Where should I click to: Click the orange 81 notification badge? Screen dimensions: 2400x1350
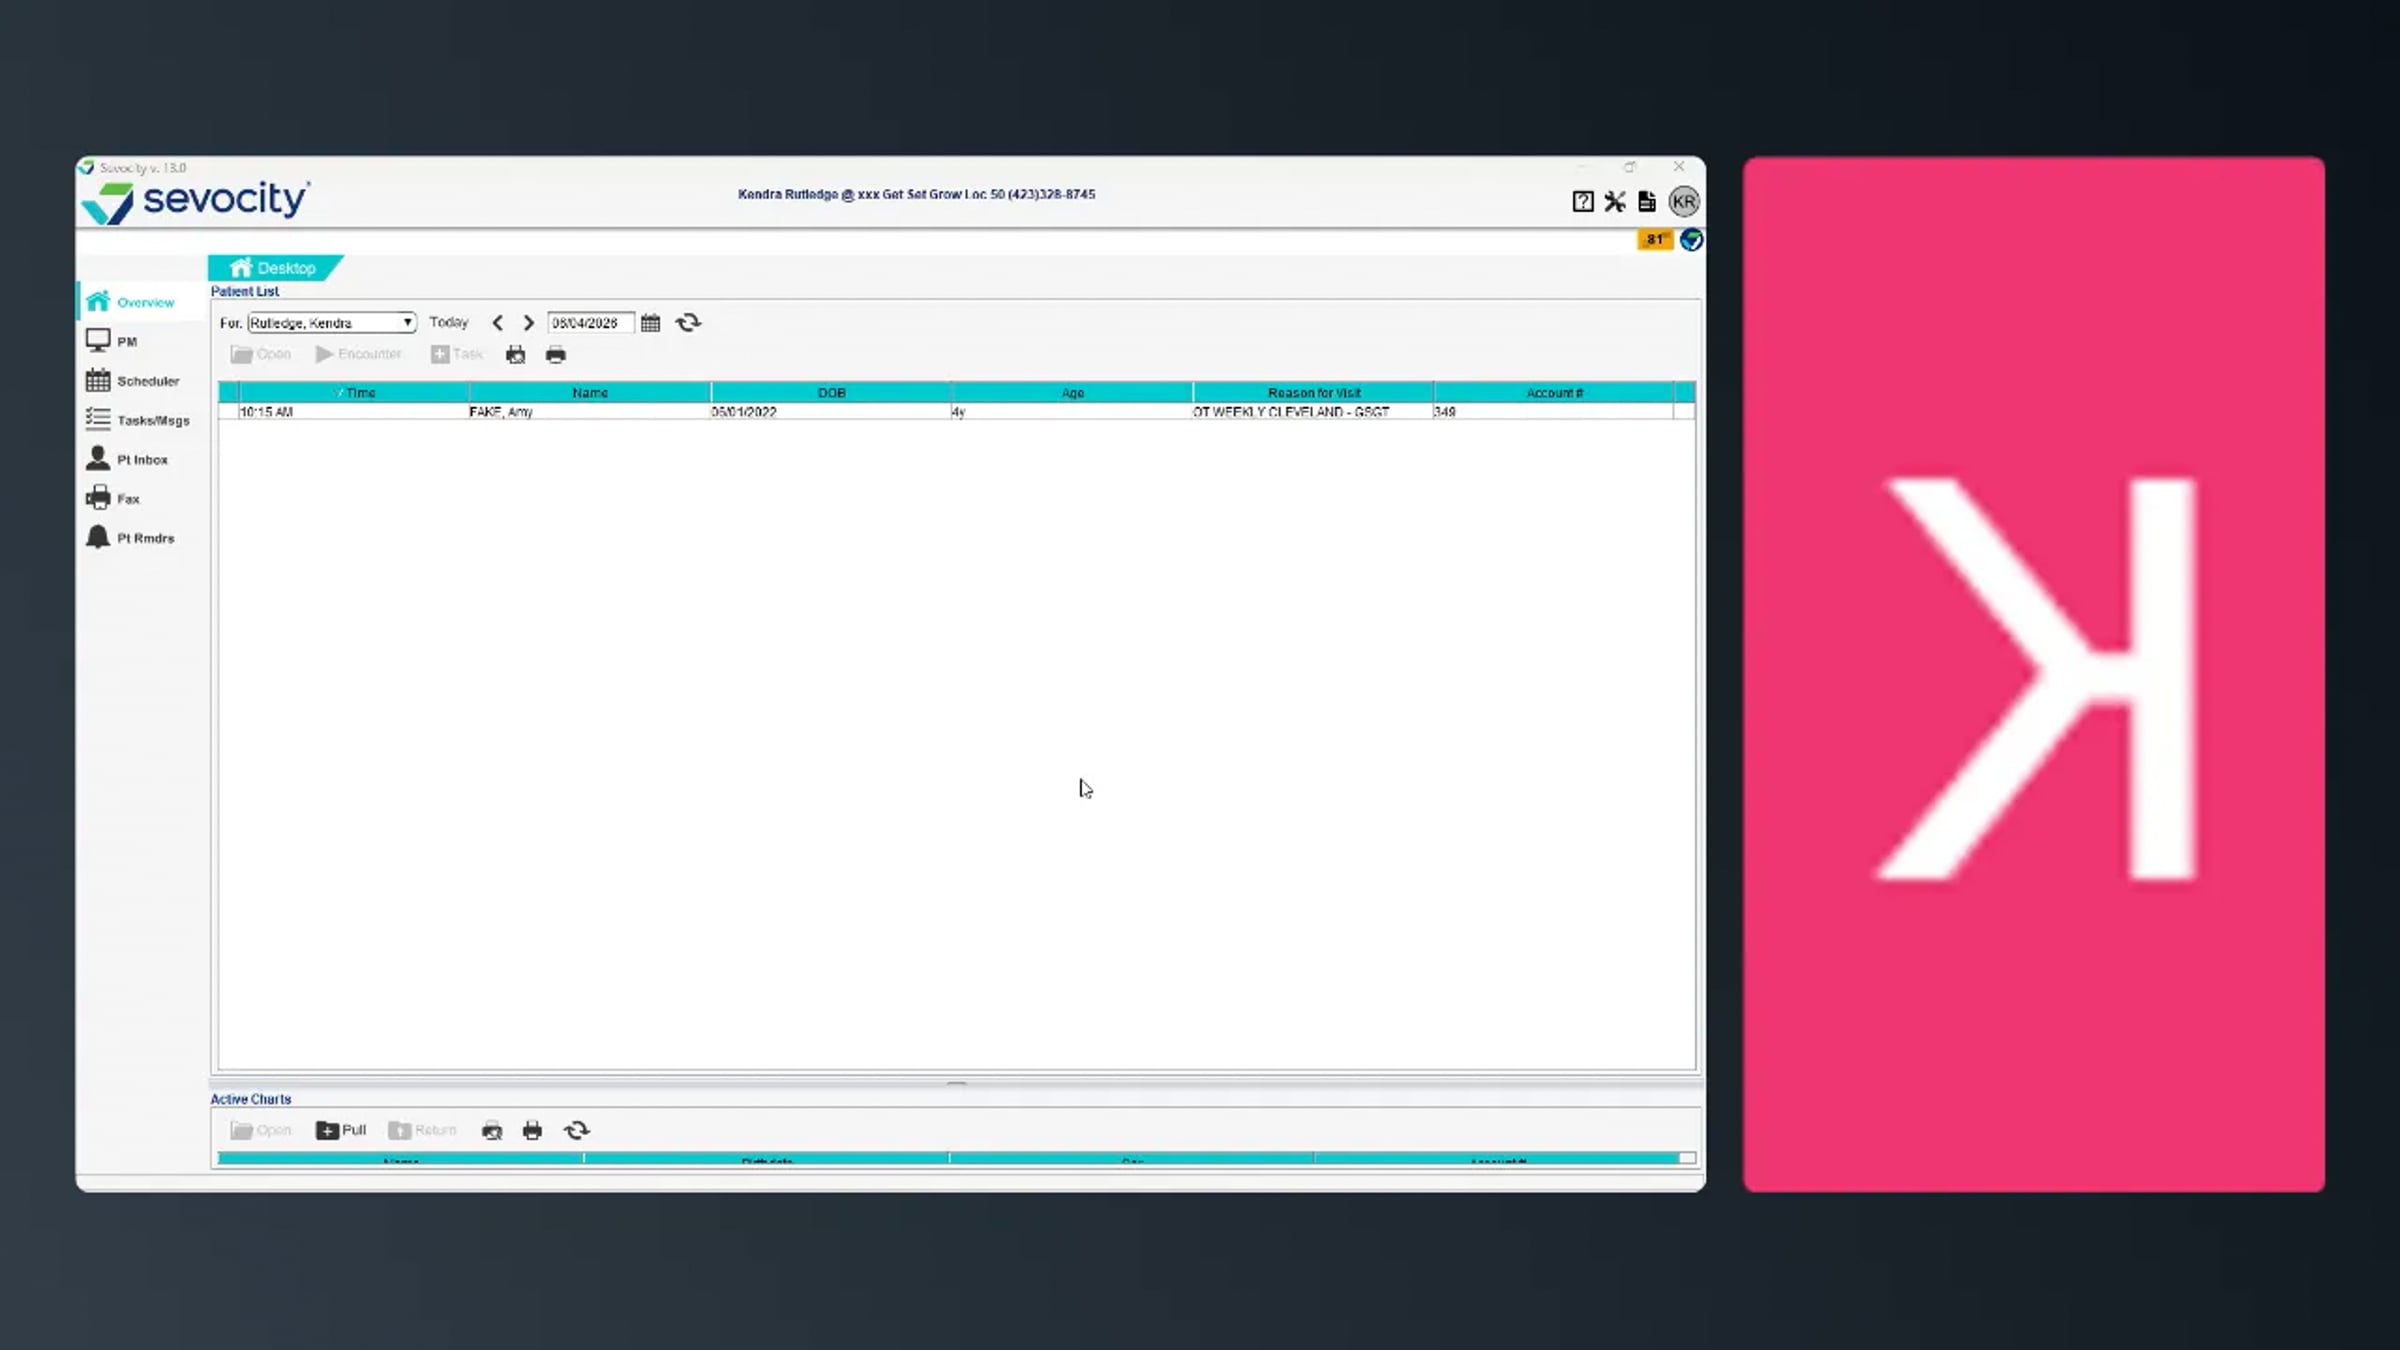click(x=1655, y=240)
